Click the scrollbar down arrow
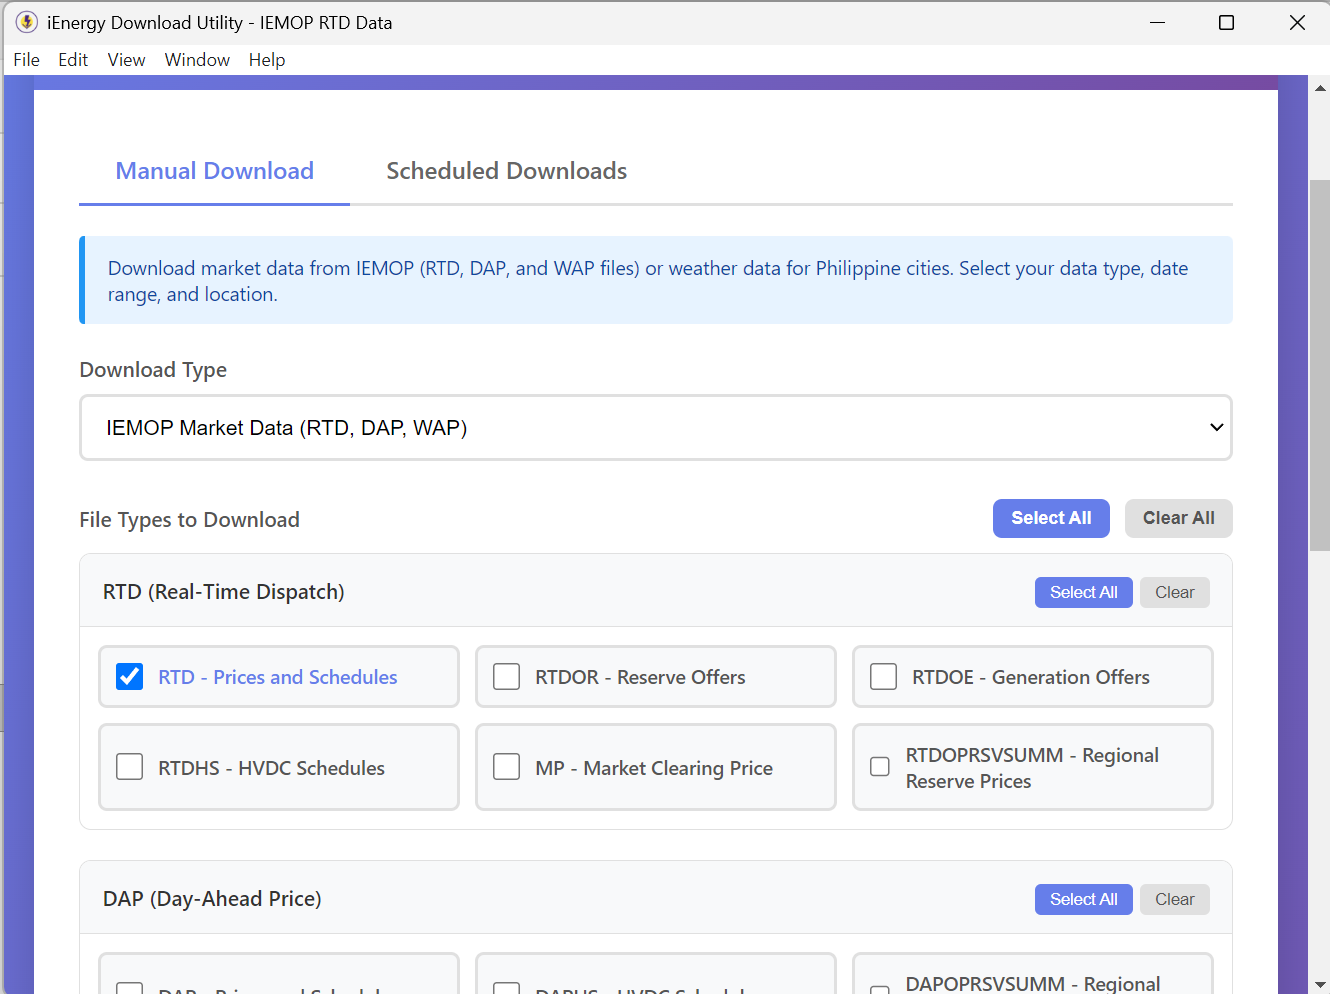This screenshot has width=1330, height=994. pyautogui.click(x=1320, y=984)
